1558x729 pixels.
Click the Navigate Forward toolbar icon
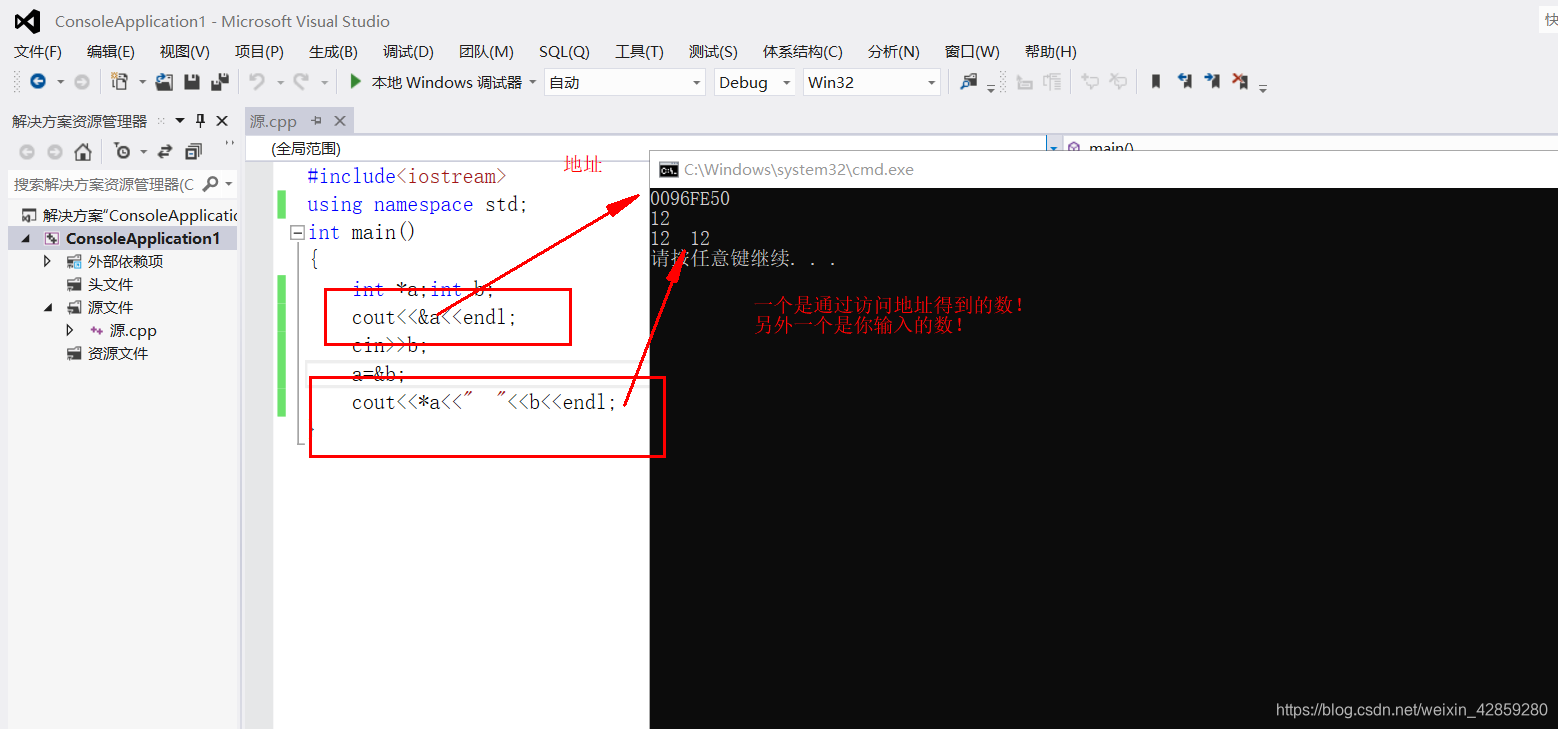pos(82,82)
